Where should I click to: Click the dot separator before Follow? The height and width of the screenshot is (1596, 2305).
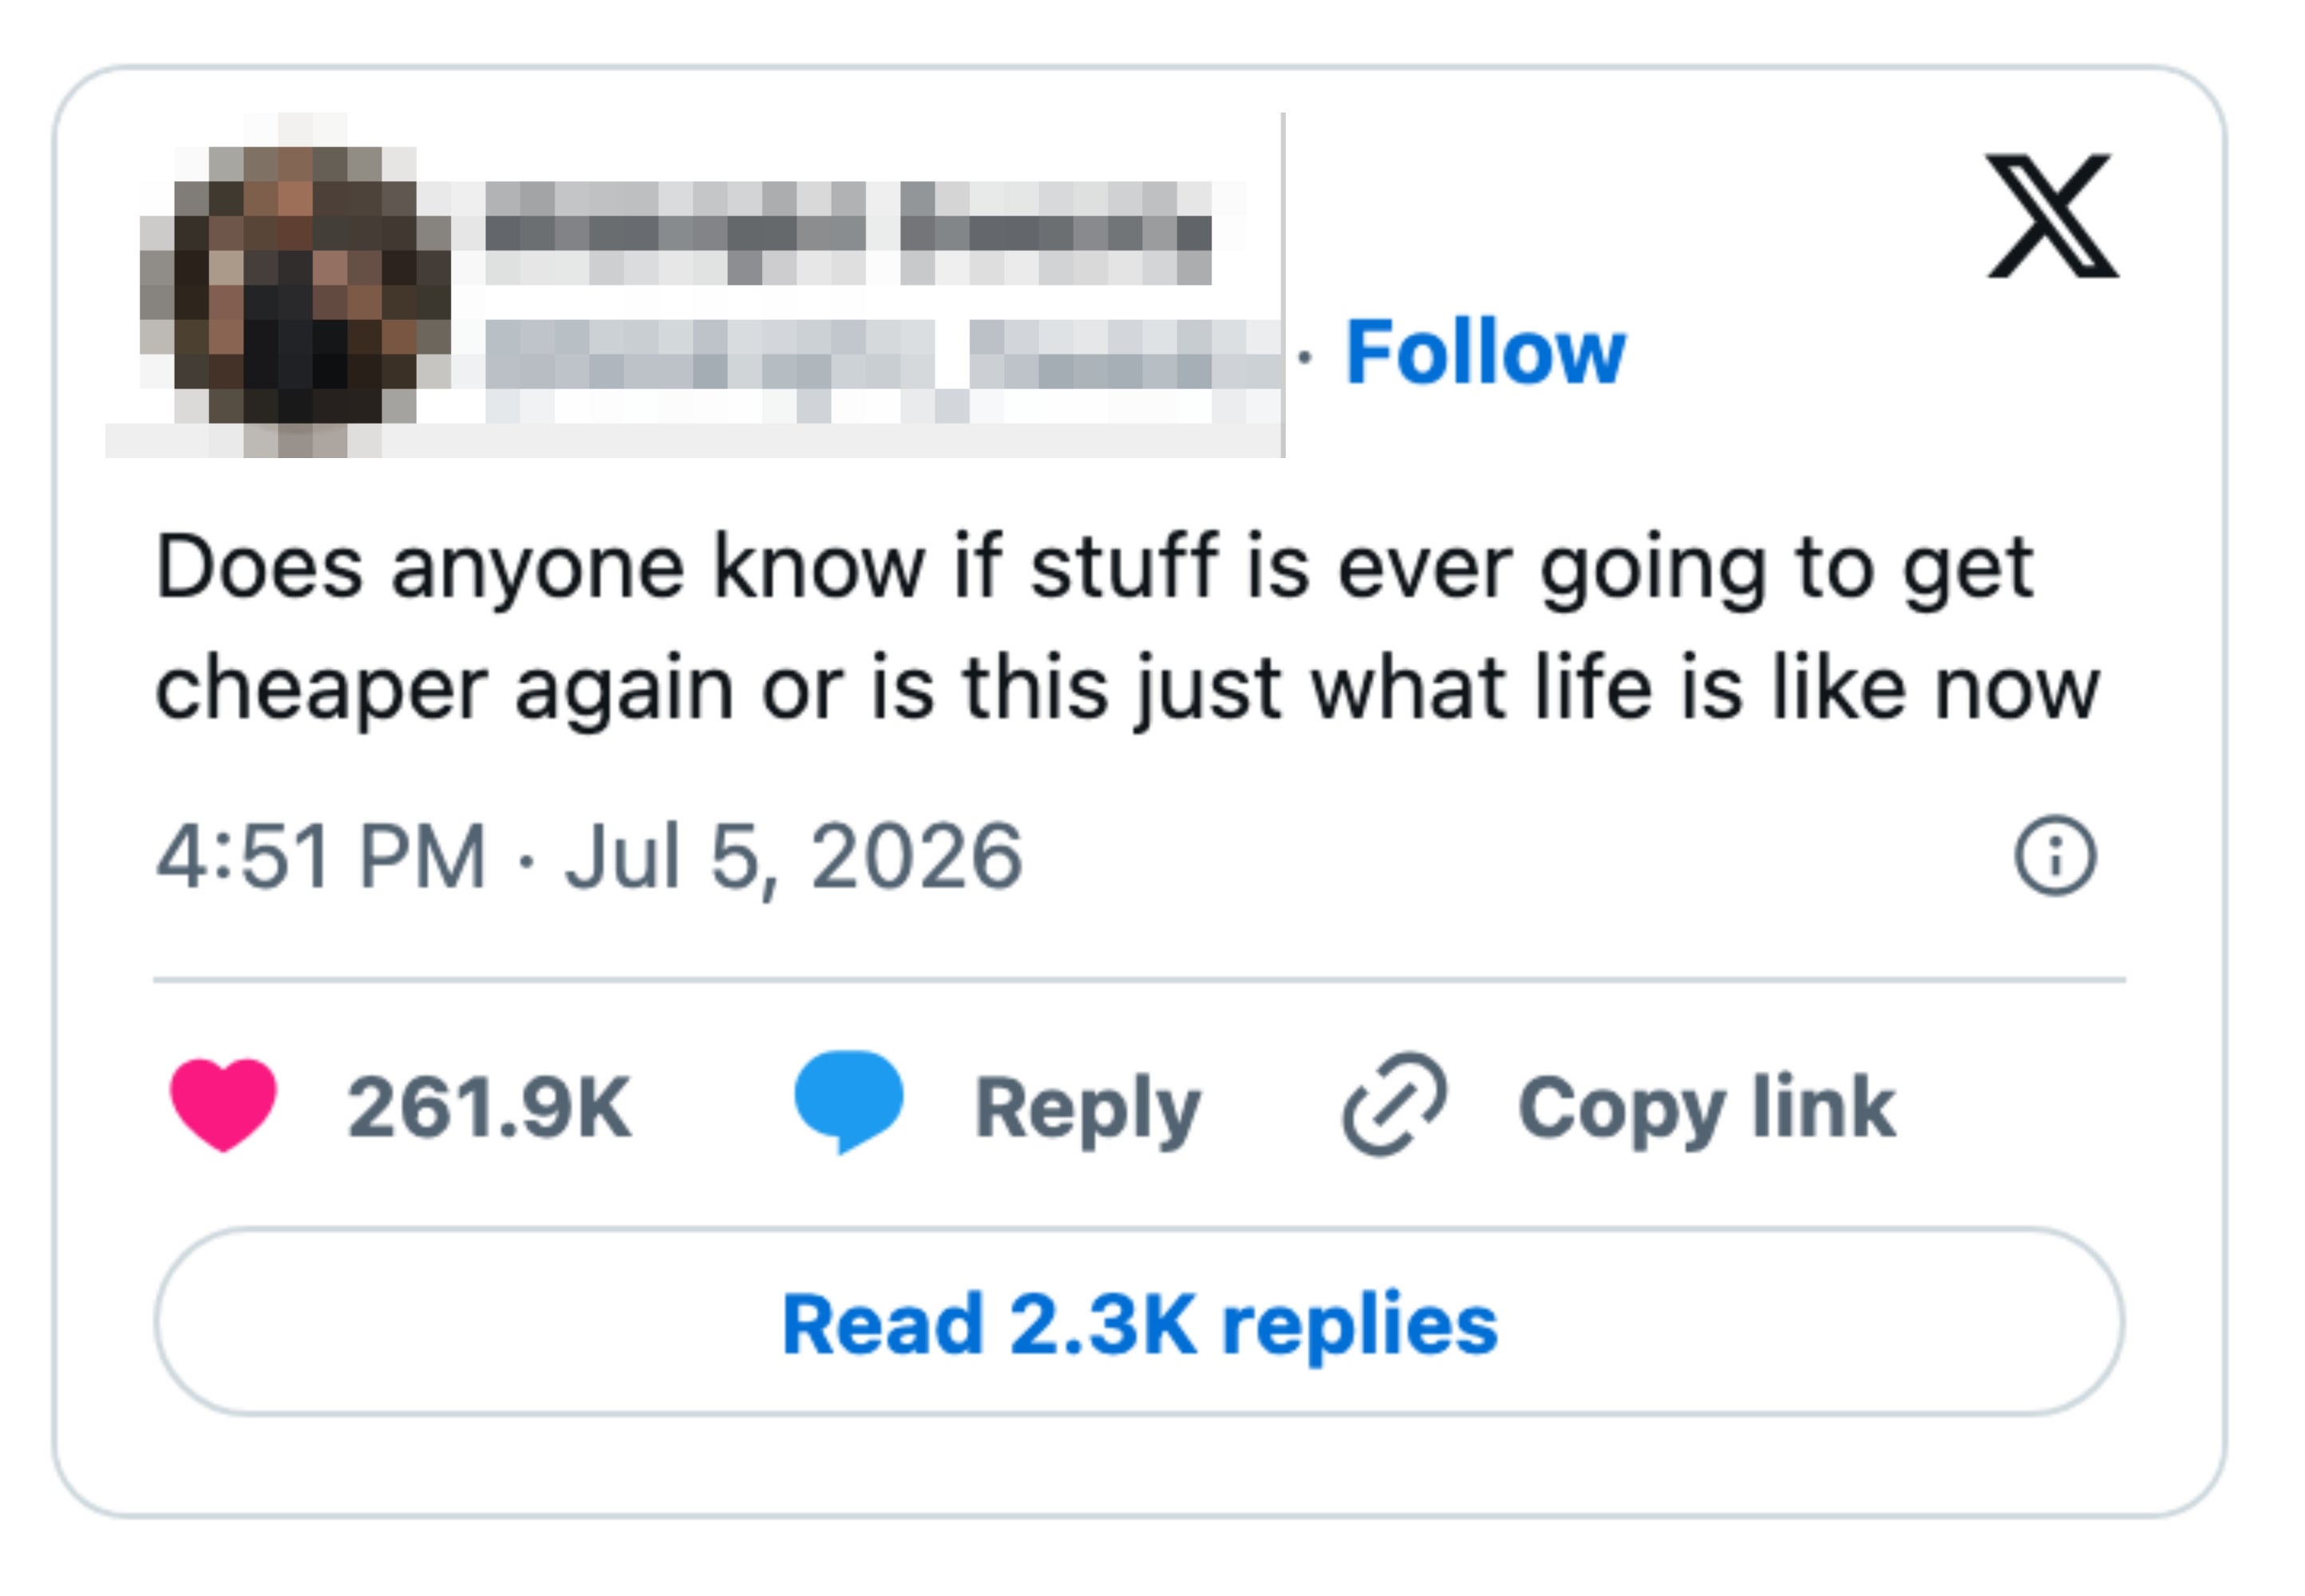pyautogui.click(x=1304, y=356)
